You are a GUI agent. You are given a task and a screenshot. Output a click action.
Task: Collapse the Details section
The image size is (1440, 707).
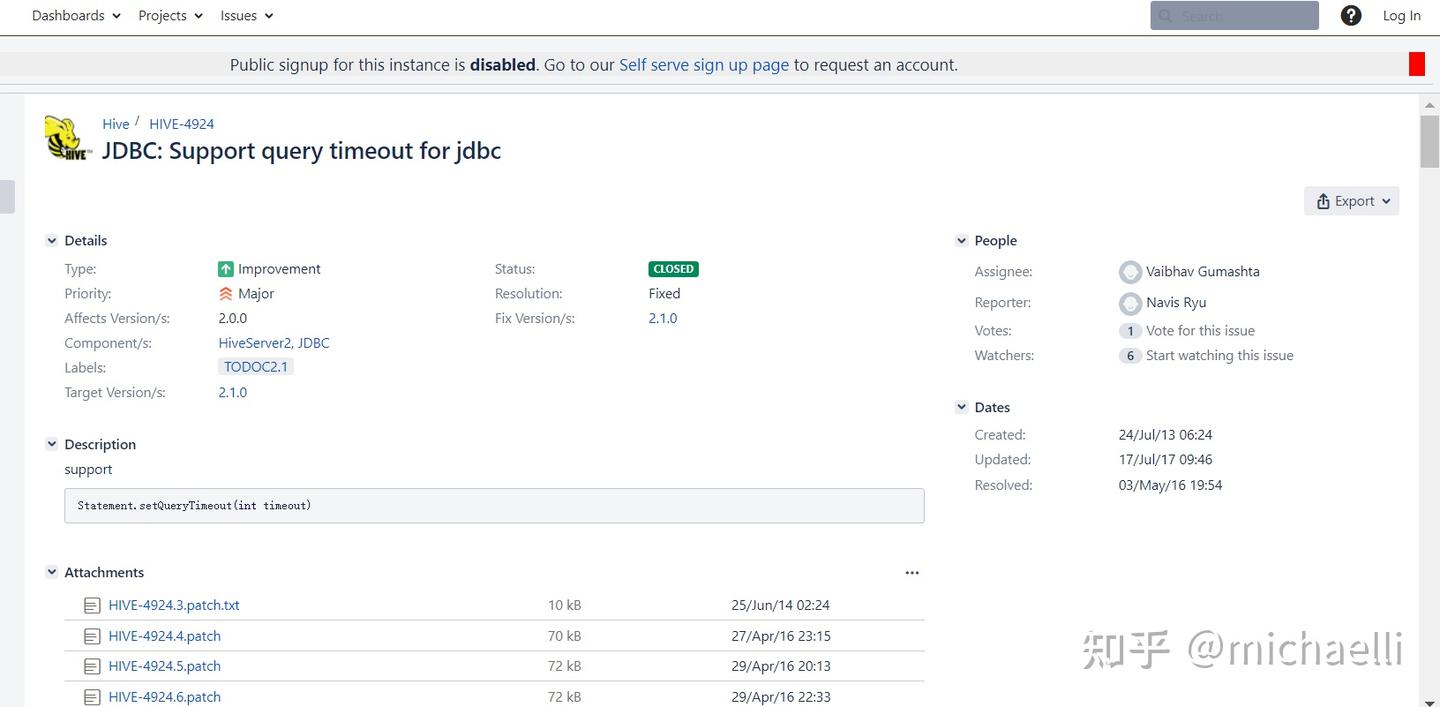coord(52,240)
